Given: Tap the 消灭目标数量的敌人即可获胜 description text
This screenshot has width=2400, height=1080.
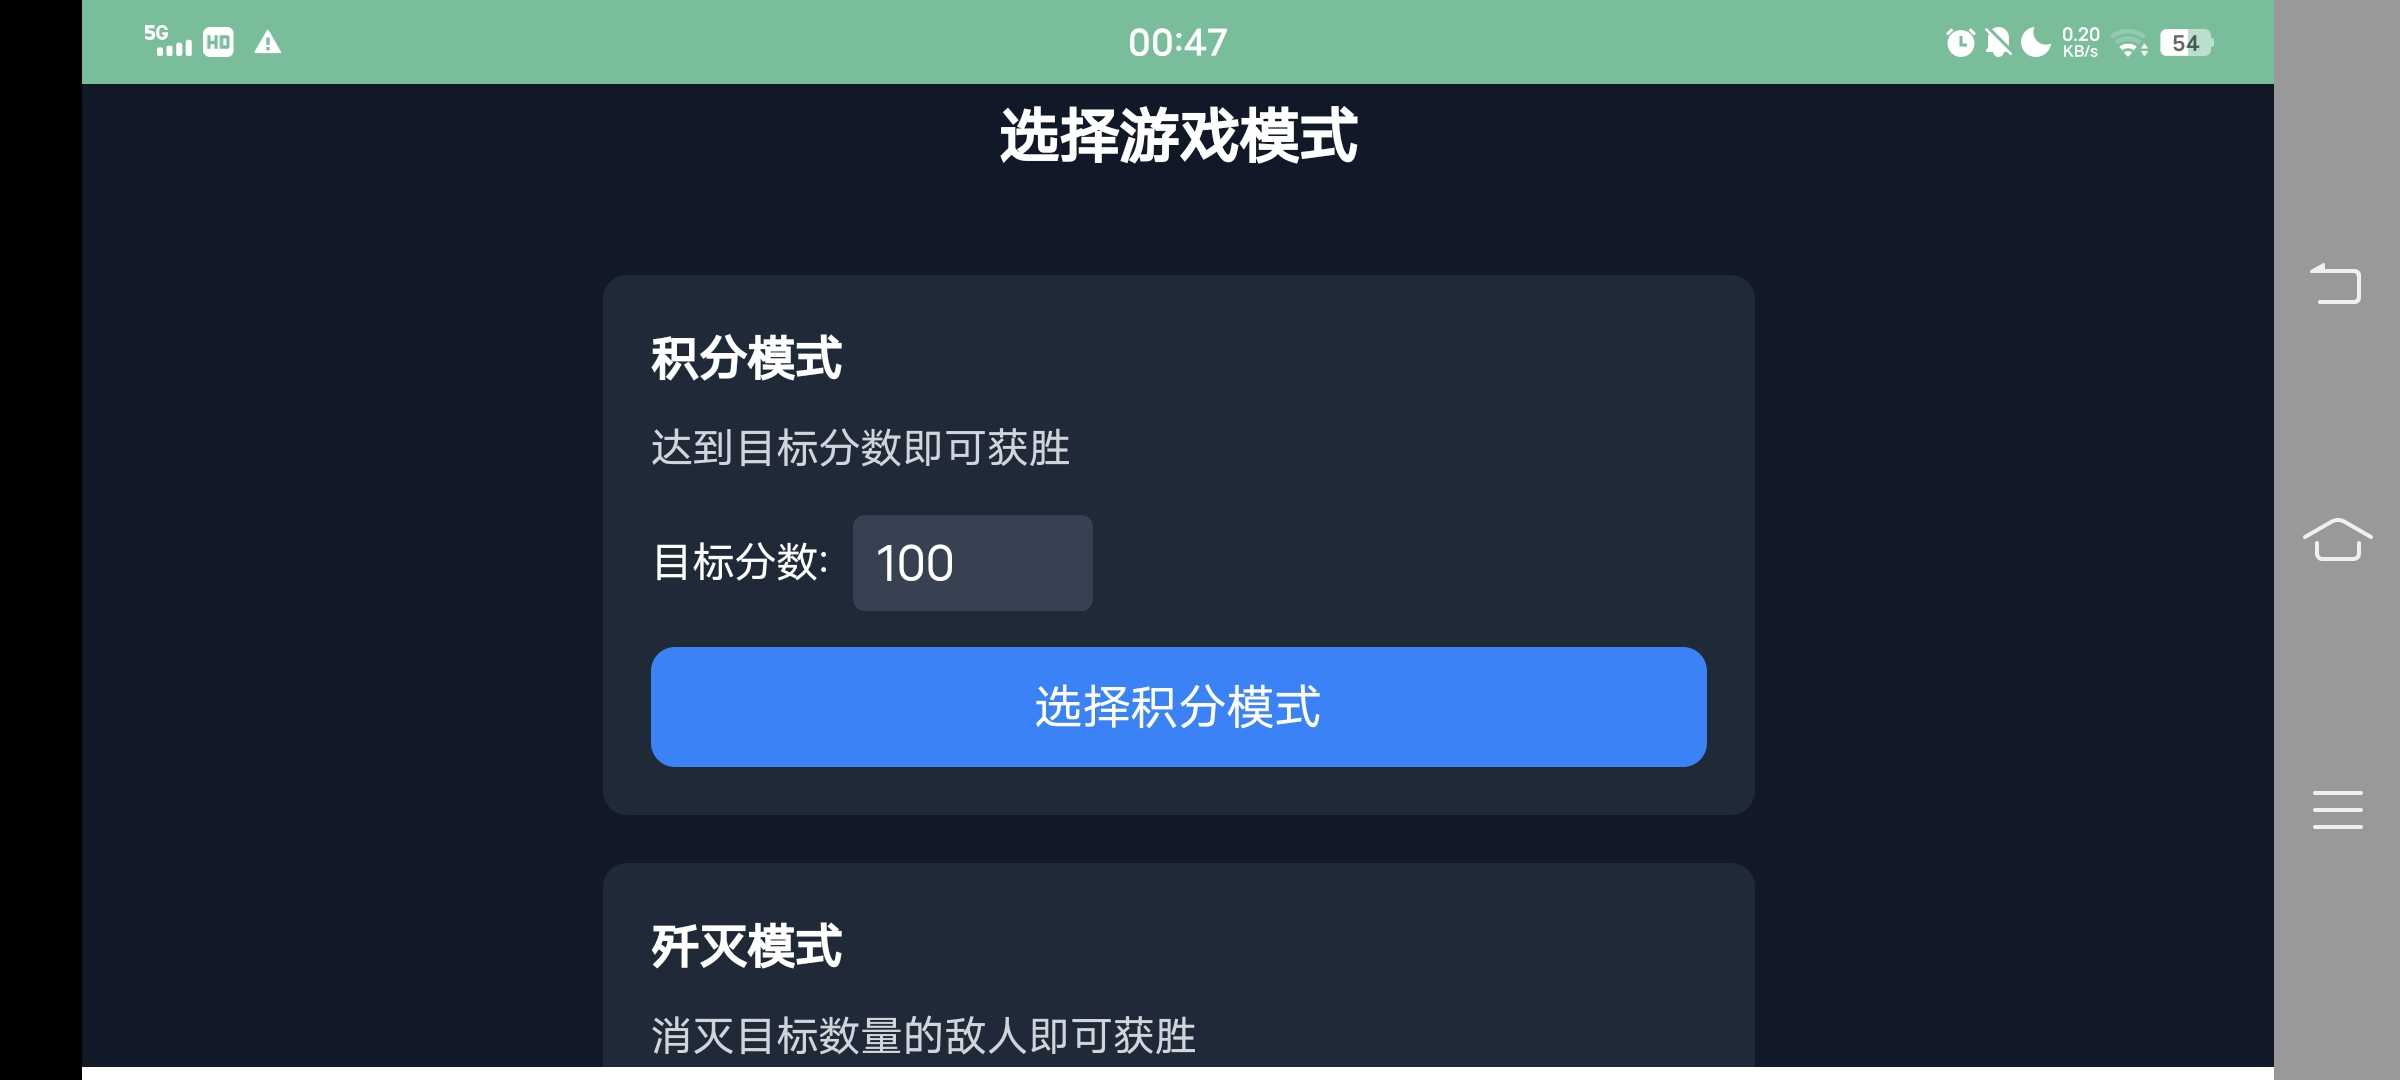Looking at the screenshot, I should pyautogui.click(x=923, y=1036).
